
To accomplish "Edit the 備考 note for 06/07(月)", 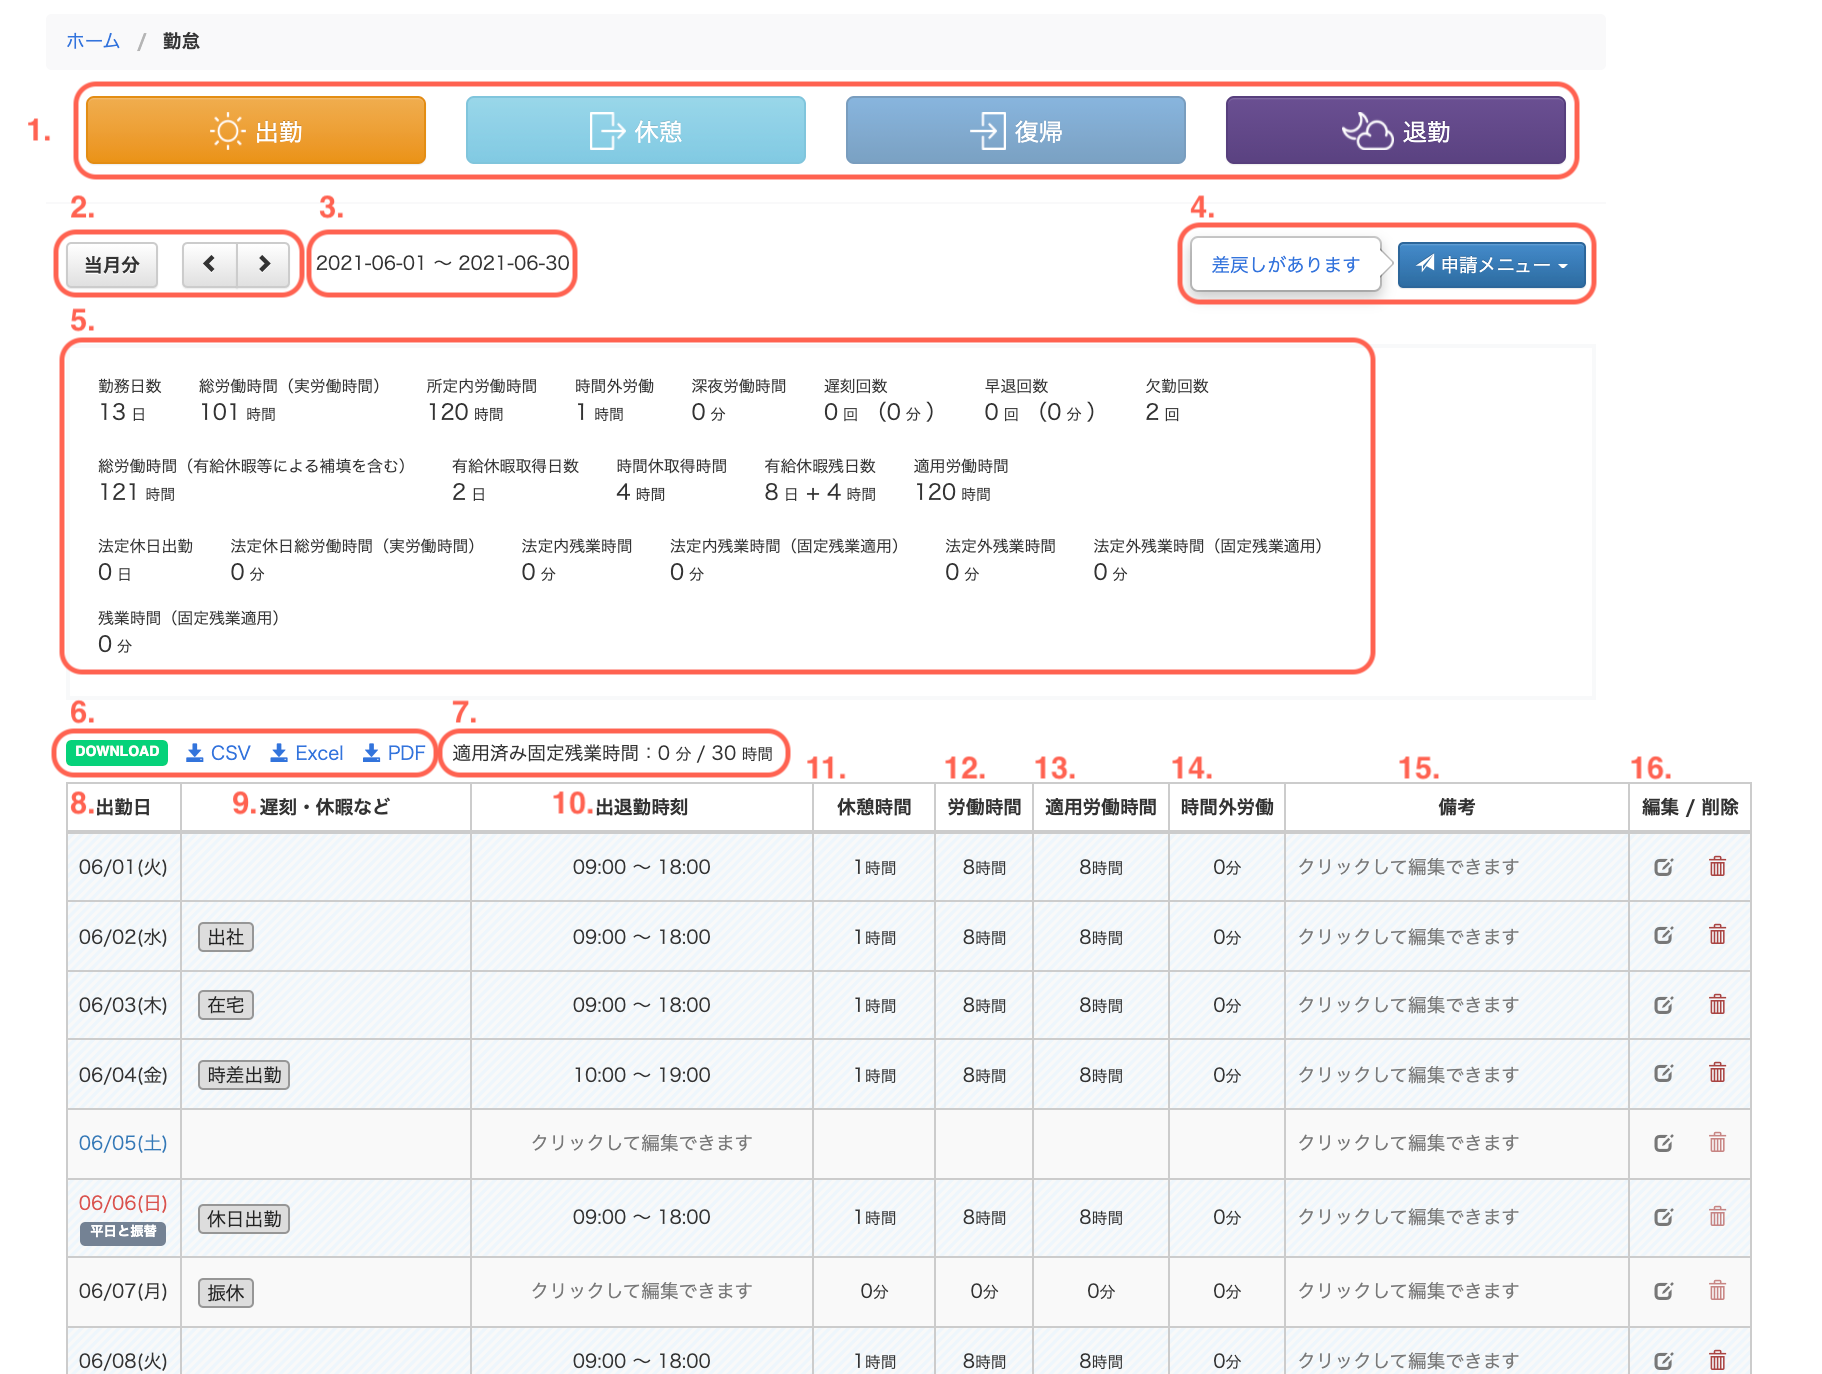I will pos(1456,1291).
